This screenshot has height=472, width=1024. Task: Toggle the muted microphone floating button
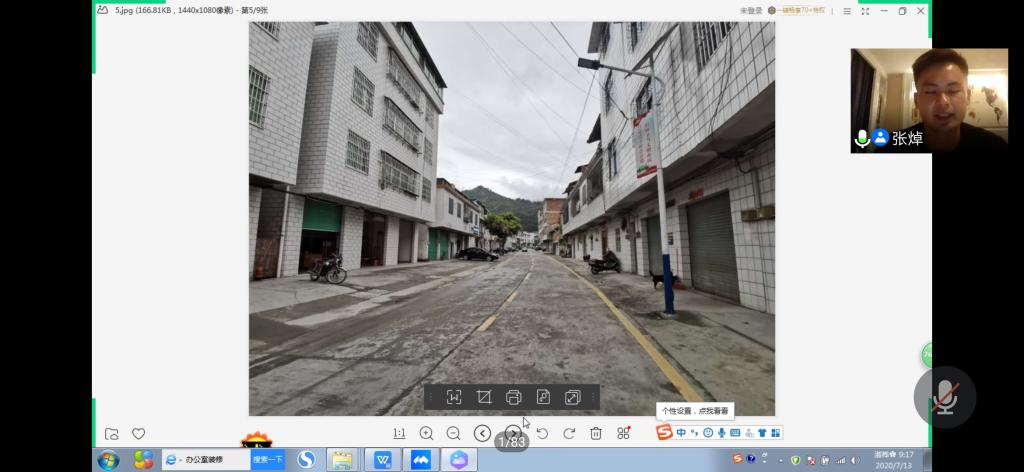pos(944,397)
